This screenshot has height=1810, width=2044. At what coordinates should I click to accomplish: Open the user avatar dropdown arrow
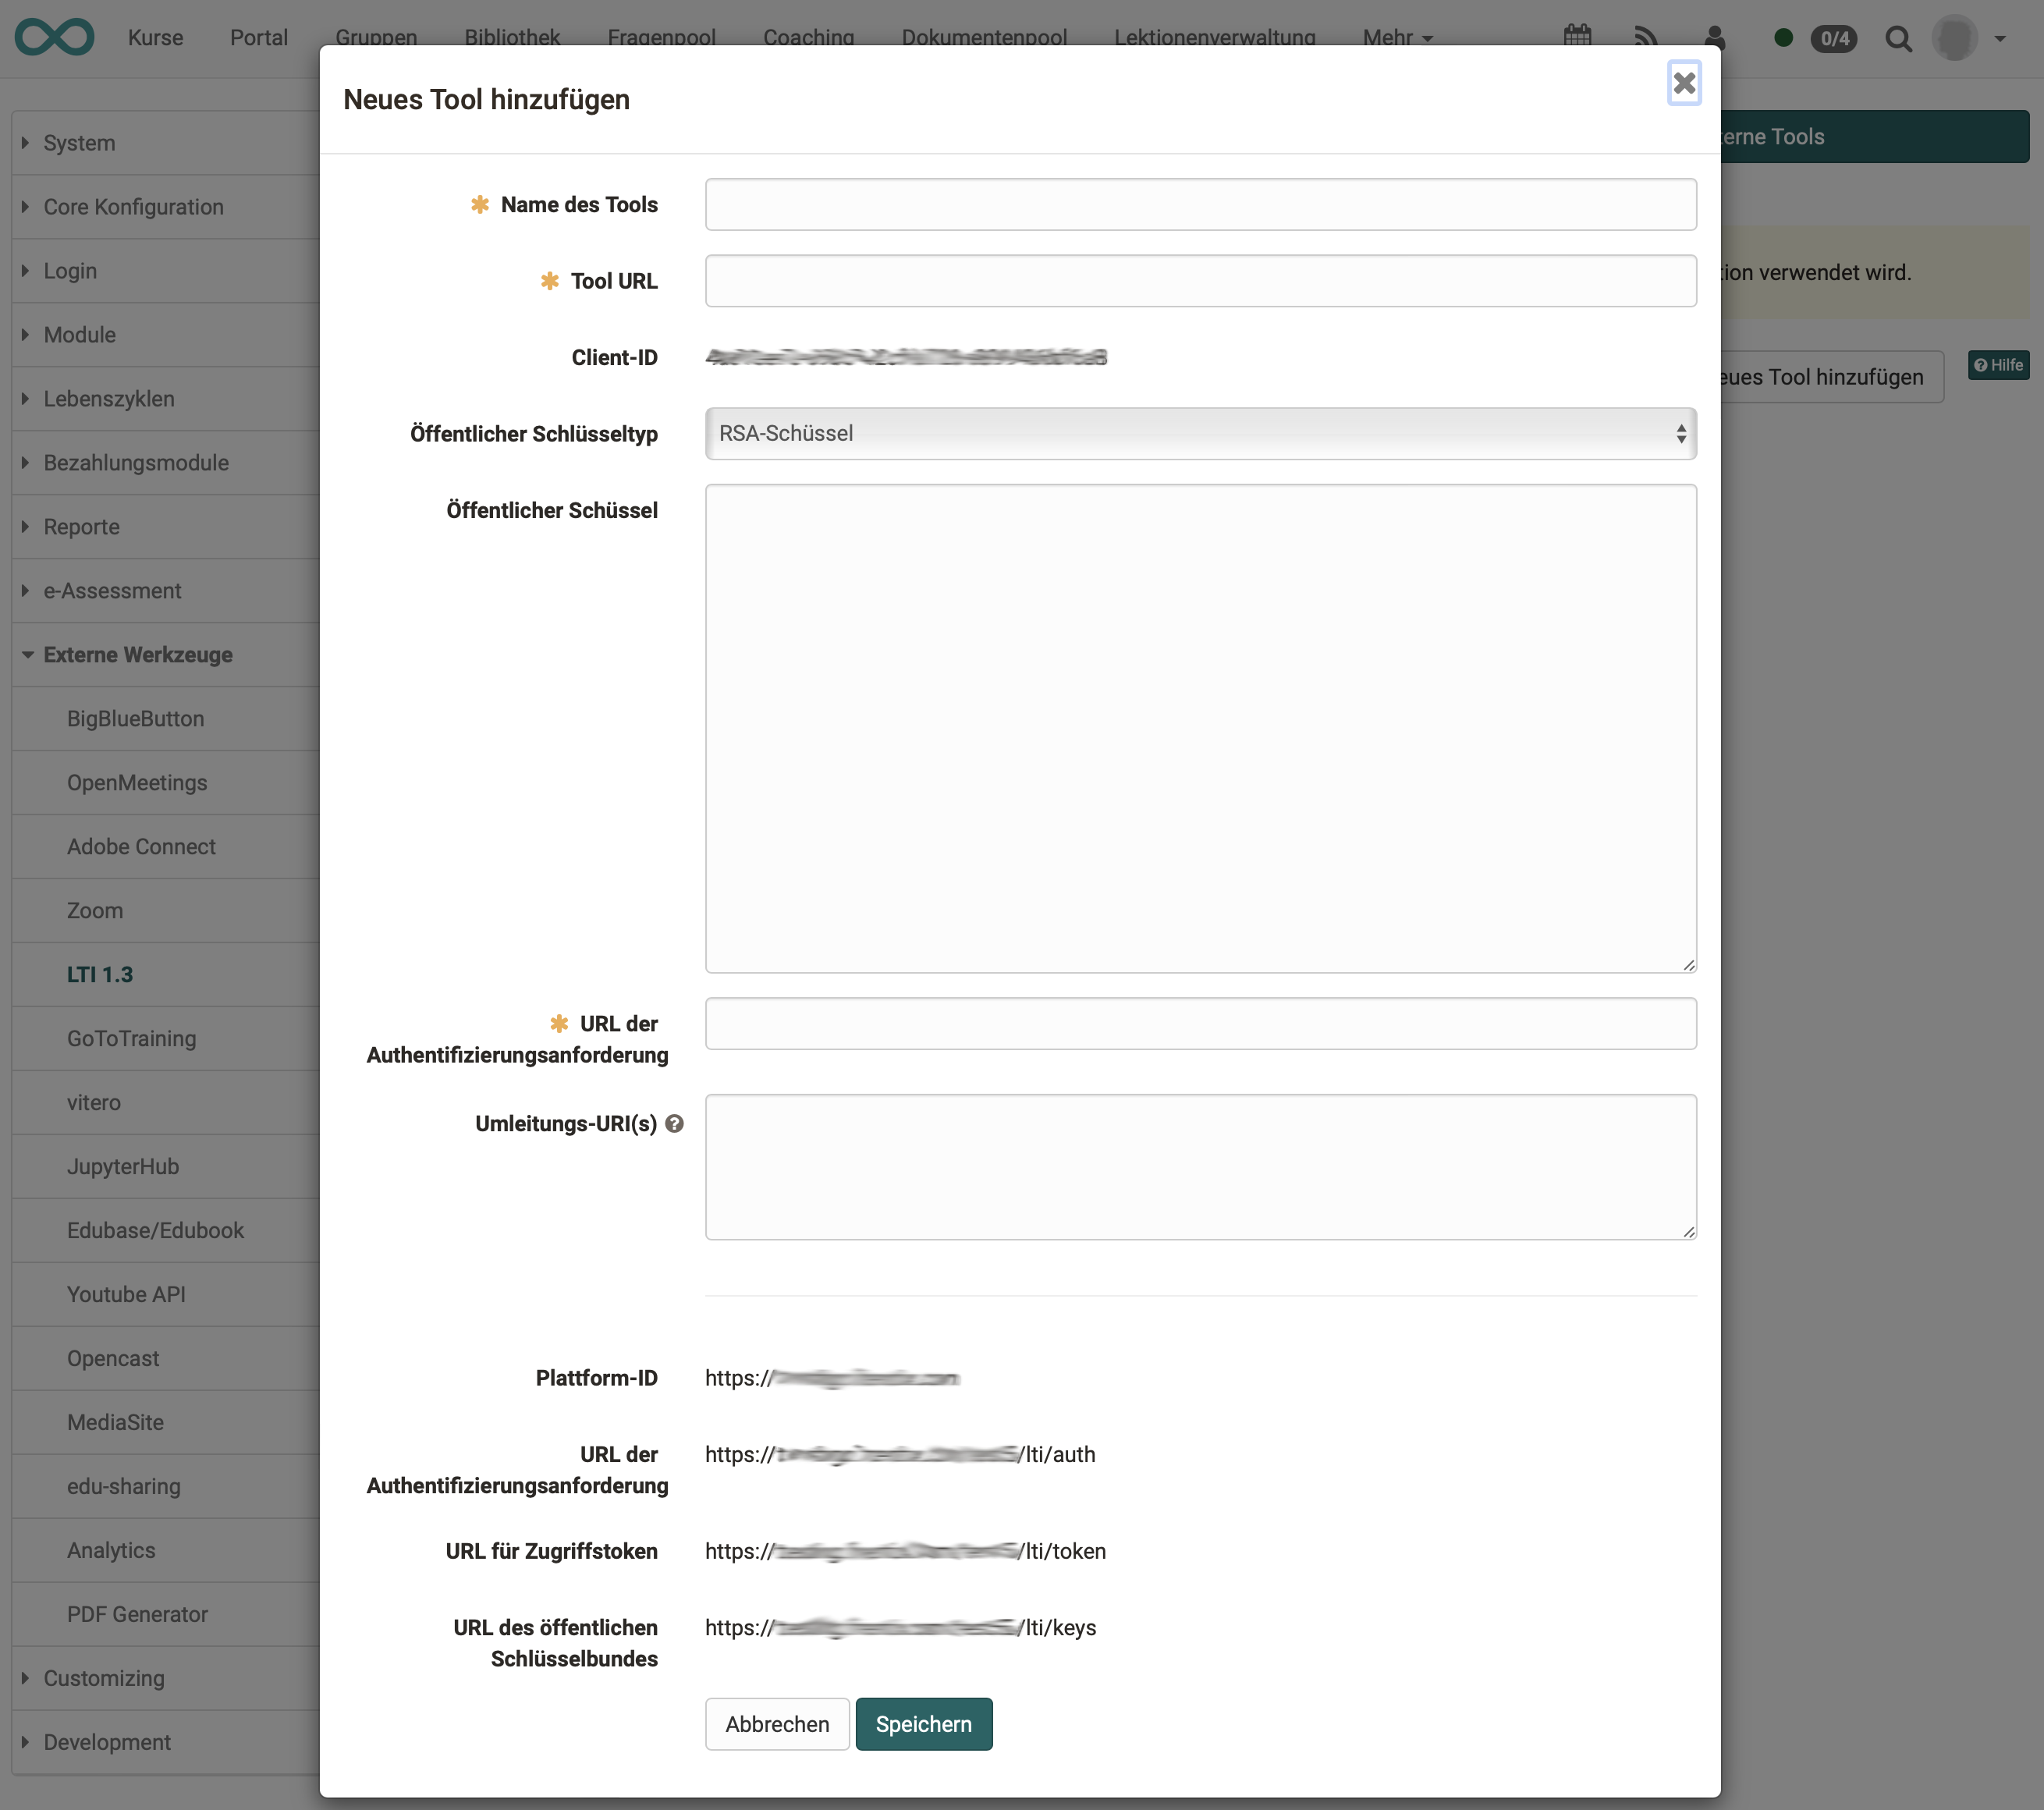point(2001,38)
